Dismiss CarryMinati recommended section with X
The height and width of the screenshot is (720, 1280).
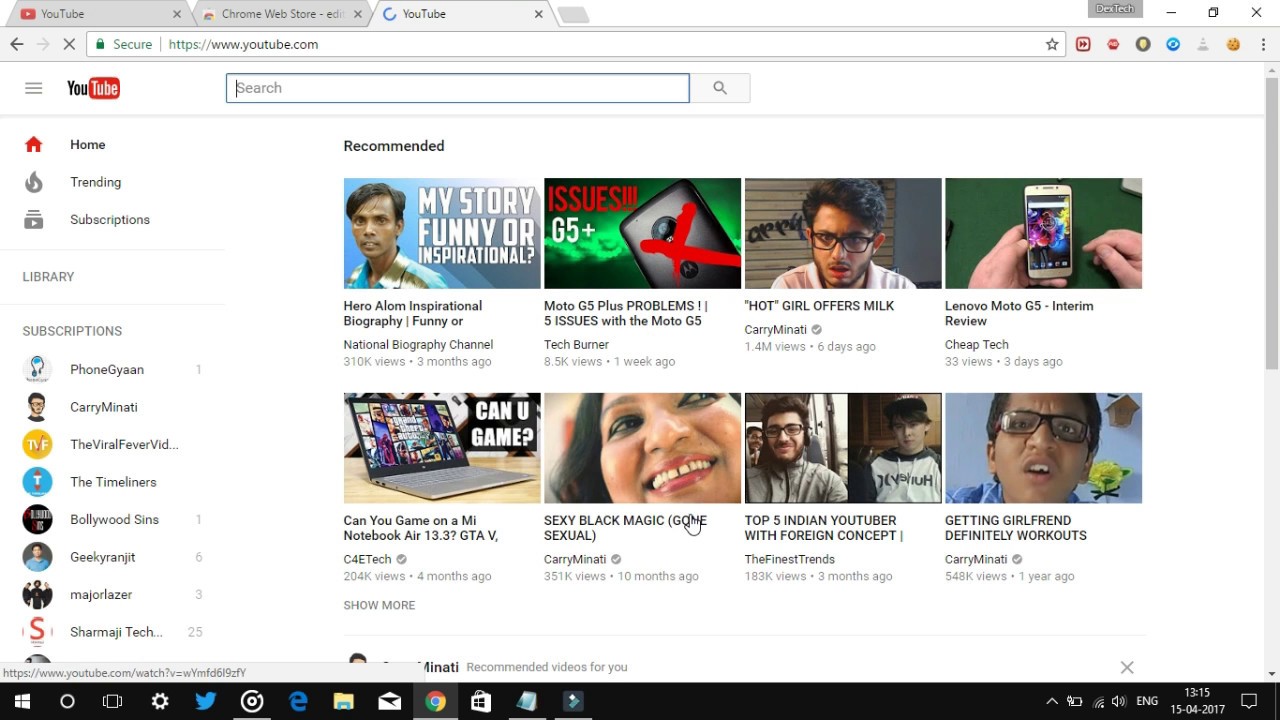click(x=1127, y=667)
